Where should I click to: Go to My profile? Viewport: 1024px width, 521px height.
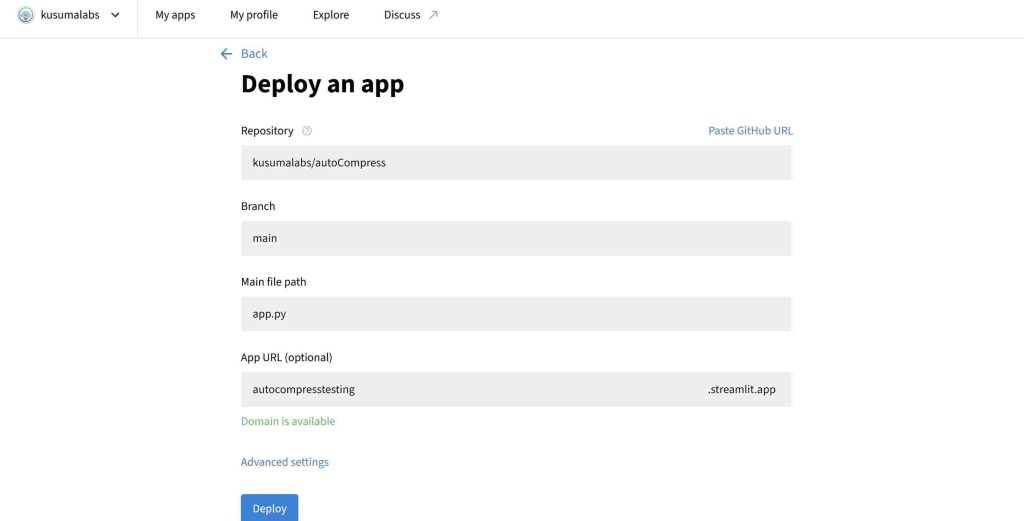(x=254, y=15)
